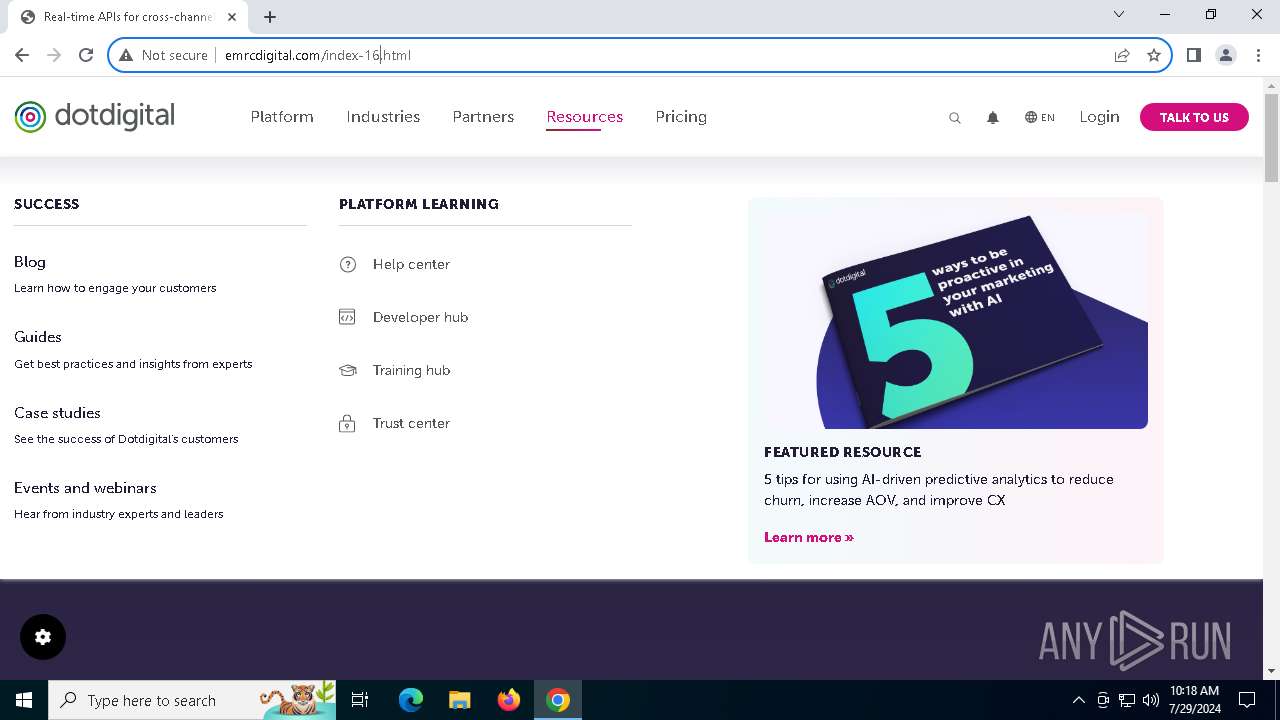Open the featured resource book thumbnail
This screenshot has width=1280, height=720.
[956, 321]
